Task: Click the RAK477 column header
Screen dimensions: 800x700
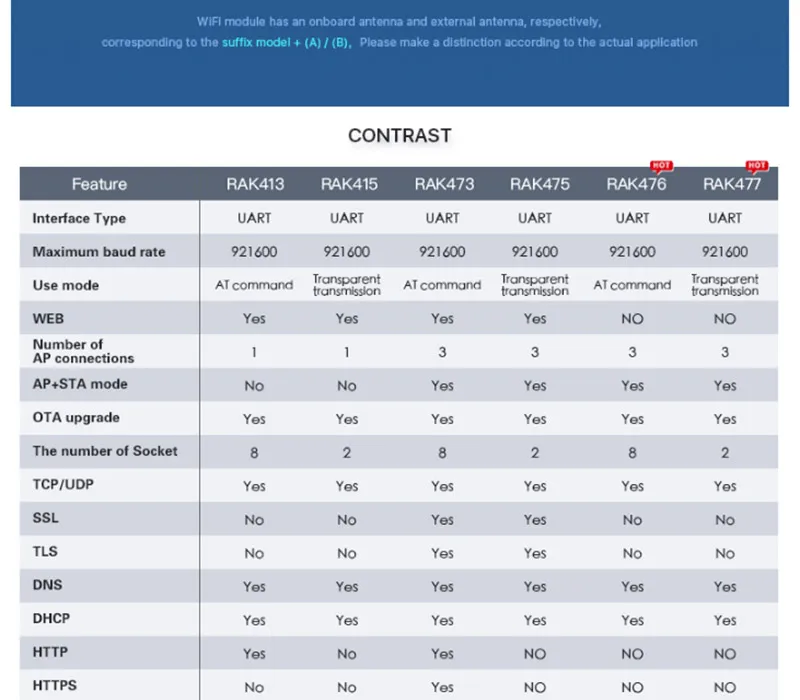Action: tap(732, 184)
